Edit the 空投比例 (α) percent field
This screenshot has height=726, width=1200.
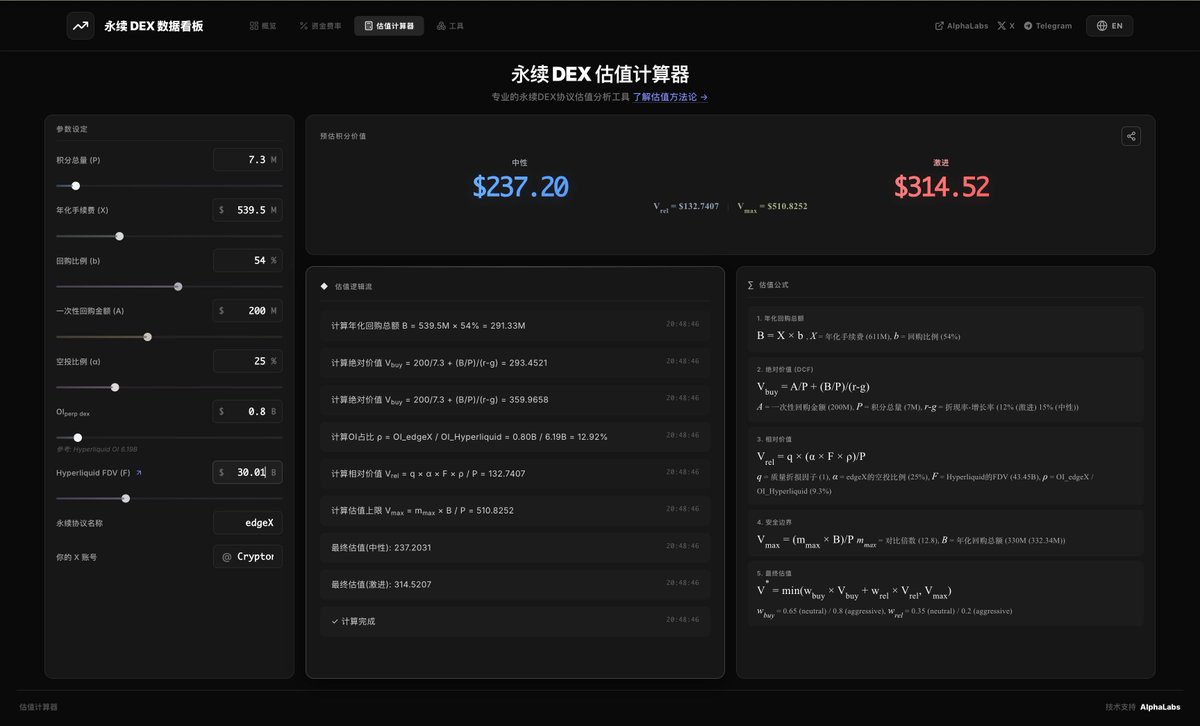pyautogui.click(x=248, y=361)
